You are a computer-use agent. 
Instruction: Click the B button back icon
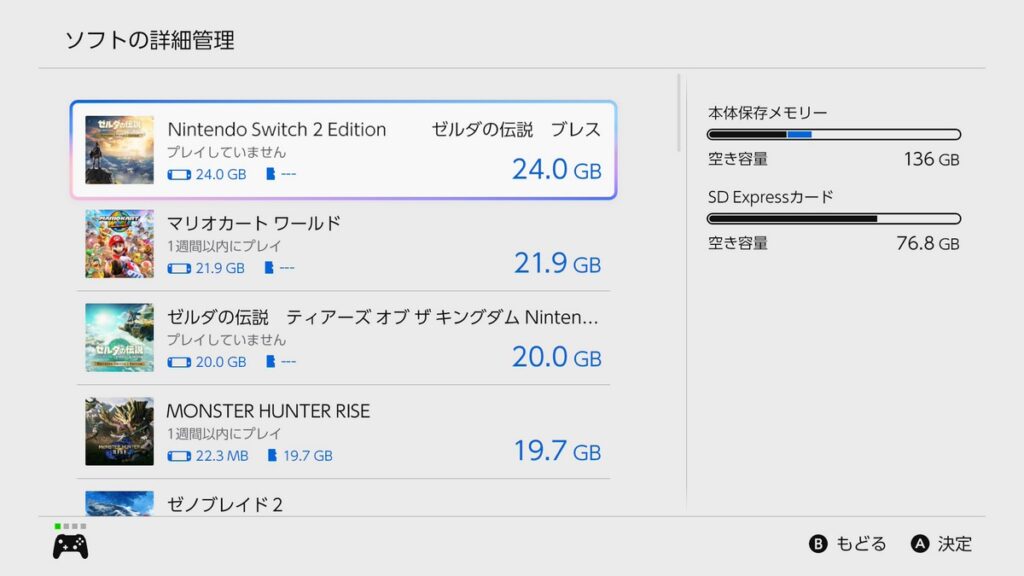click(x=818, y=544)
